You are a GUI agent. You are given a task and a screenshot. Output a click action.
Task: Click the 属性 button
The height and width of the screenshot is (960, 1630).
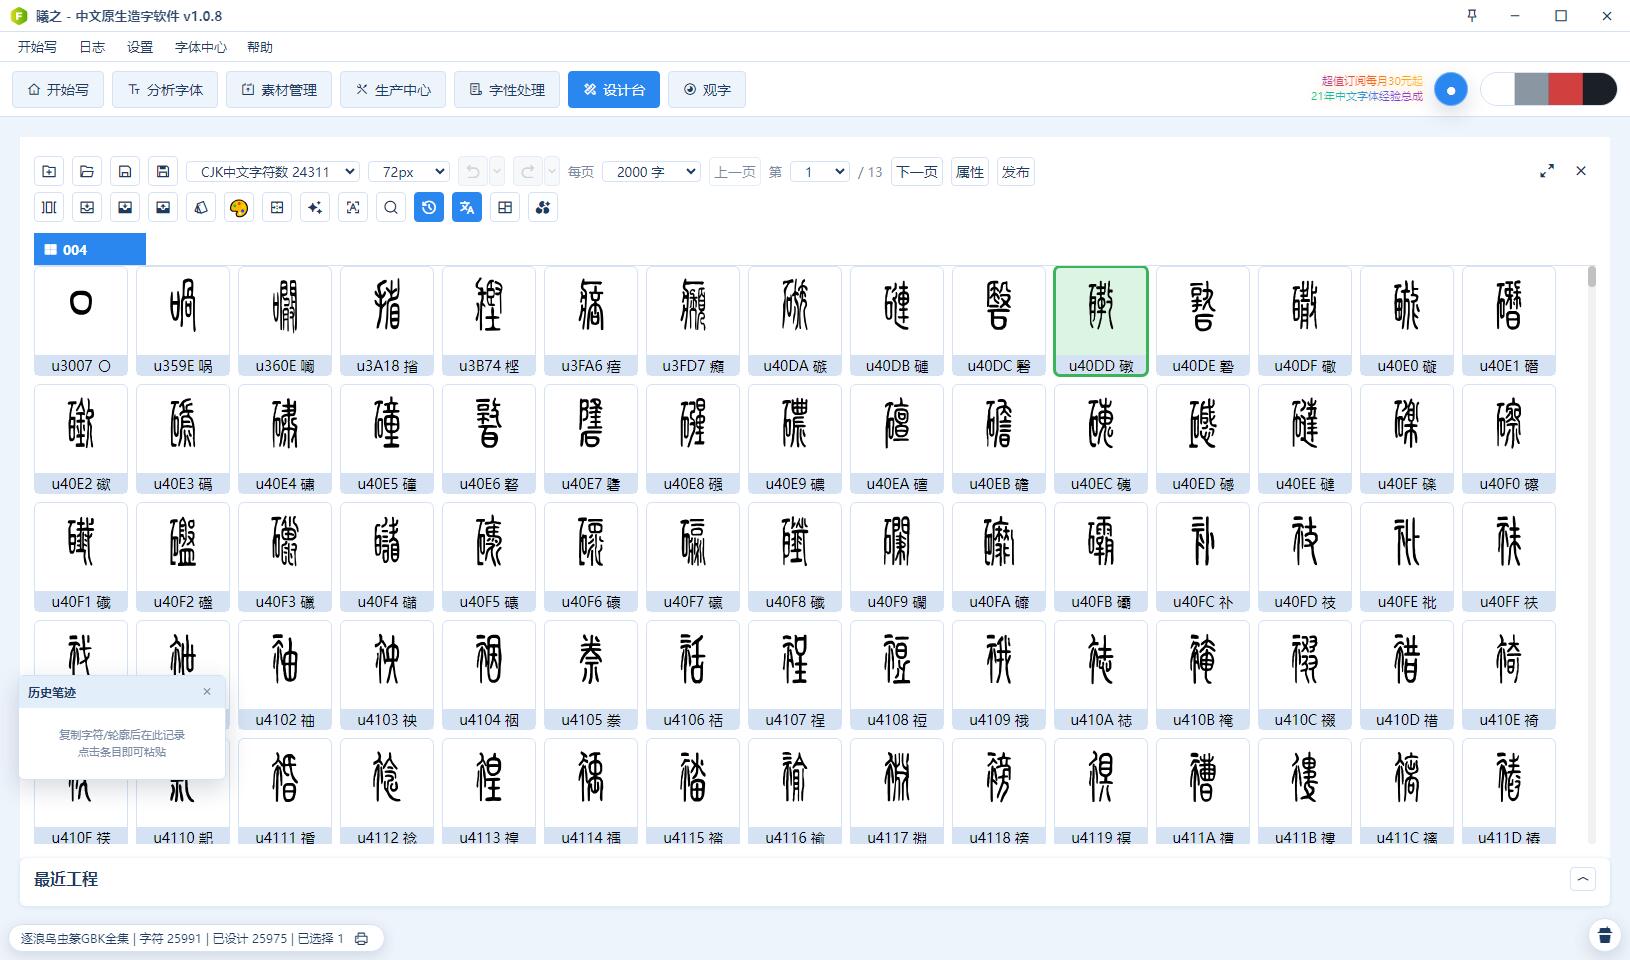pos(970,172)
